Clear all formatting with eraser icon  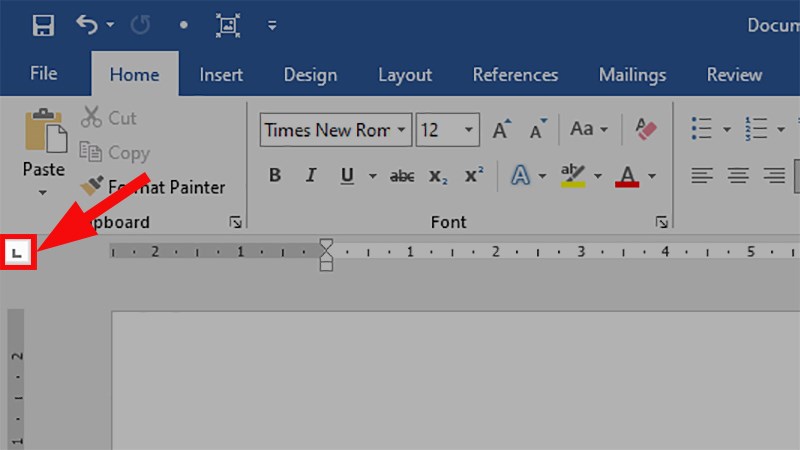tap(645, 129)
